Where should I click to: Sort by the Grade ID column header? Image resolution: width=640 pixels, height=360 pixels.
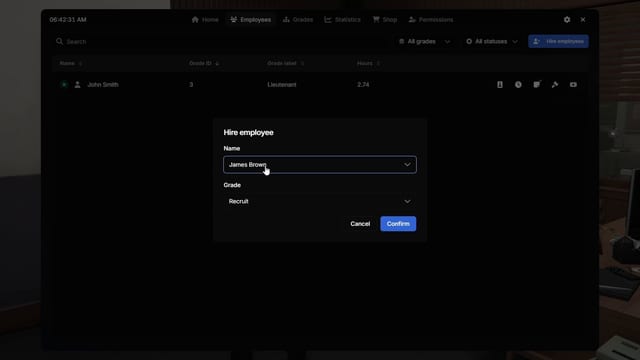point(204,63)
